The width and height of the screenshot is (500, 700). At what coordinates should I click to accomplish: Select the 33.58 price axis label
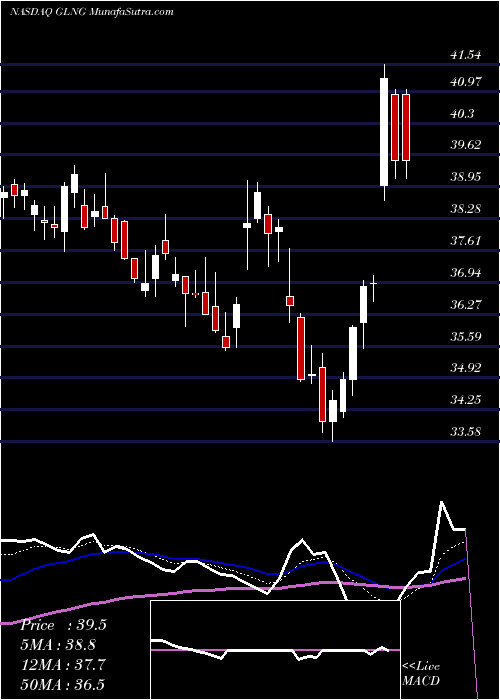click(x=466, y=431)
